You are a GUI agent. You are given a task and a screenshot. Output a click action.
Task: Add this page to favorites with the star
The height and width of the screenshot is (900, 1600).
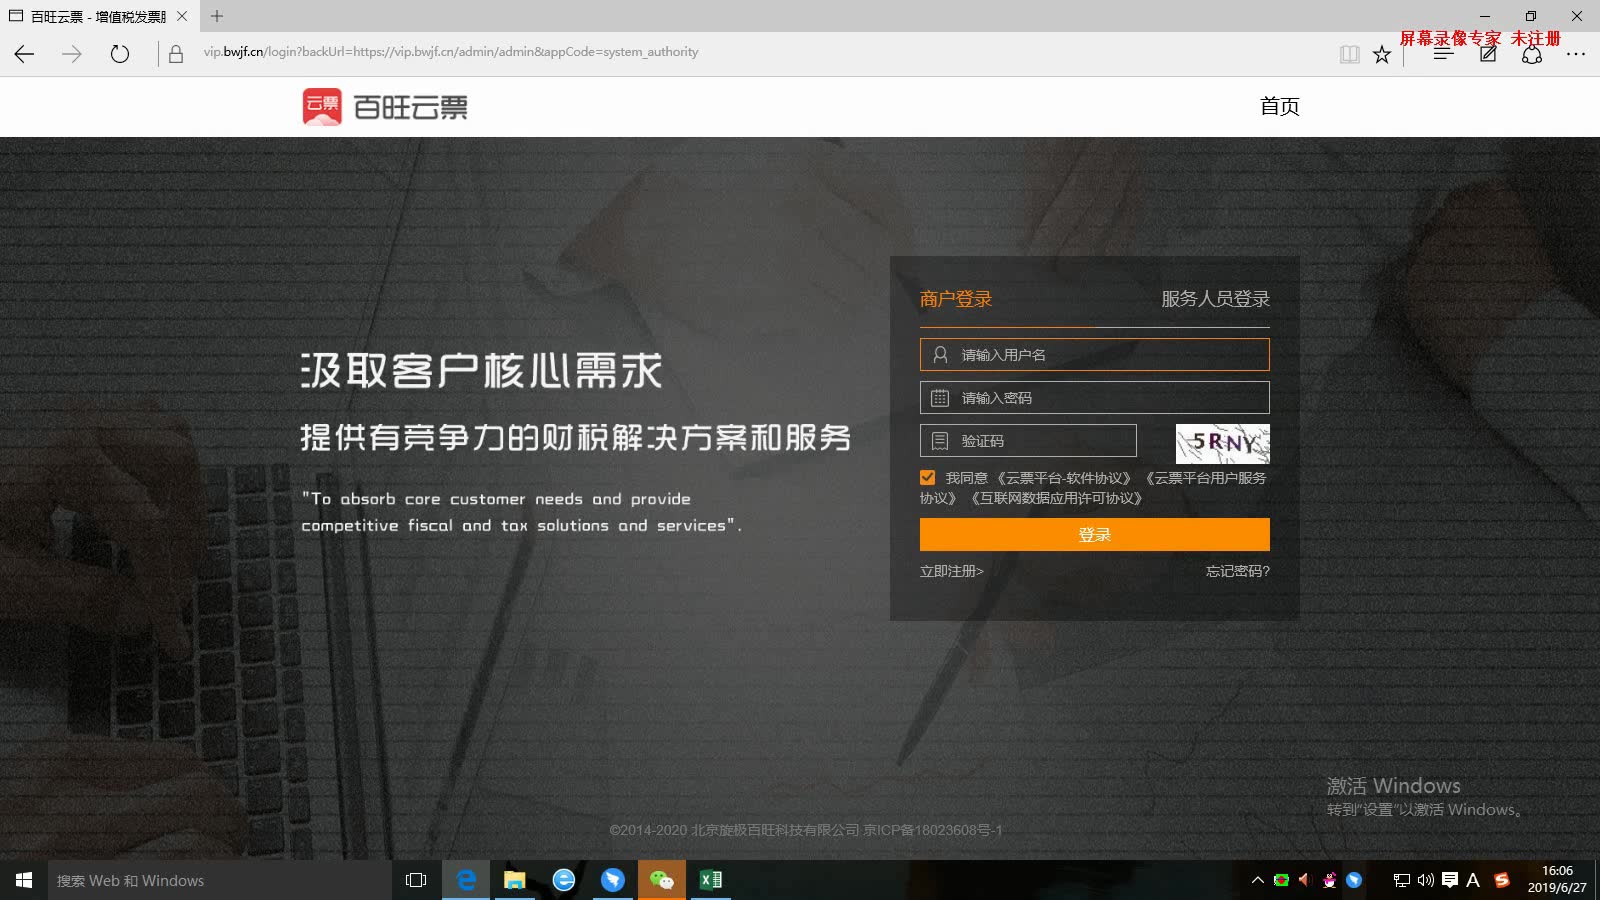click(x=1382, y=54)
